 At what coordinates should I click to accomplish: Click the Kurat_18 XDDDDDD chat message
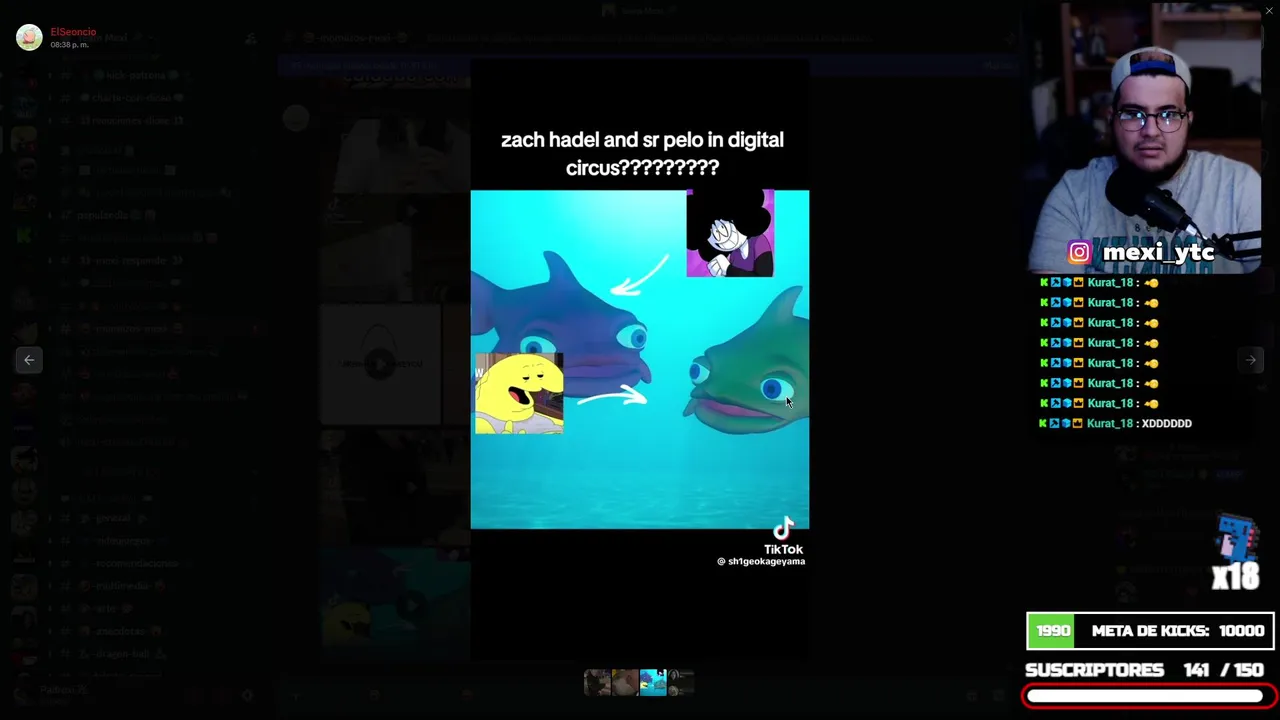pos(1116,423)
